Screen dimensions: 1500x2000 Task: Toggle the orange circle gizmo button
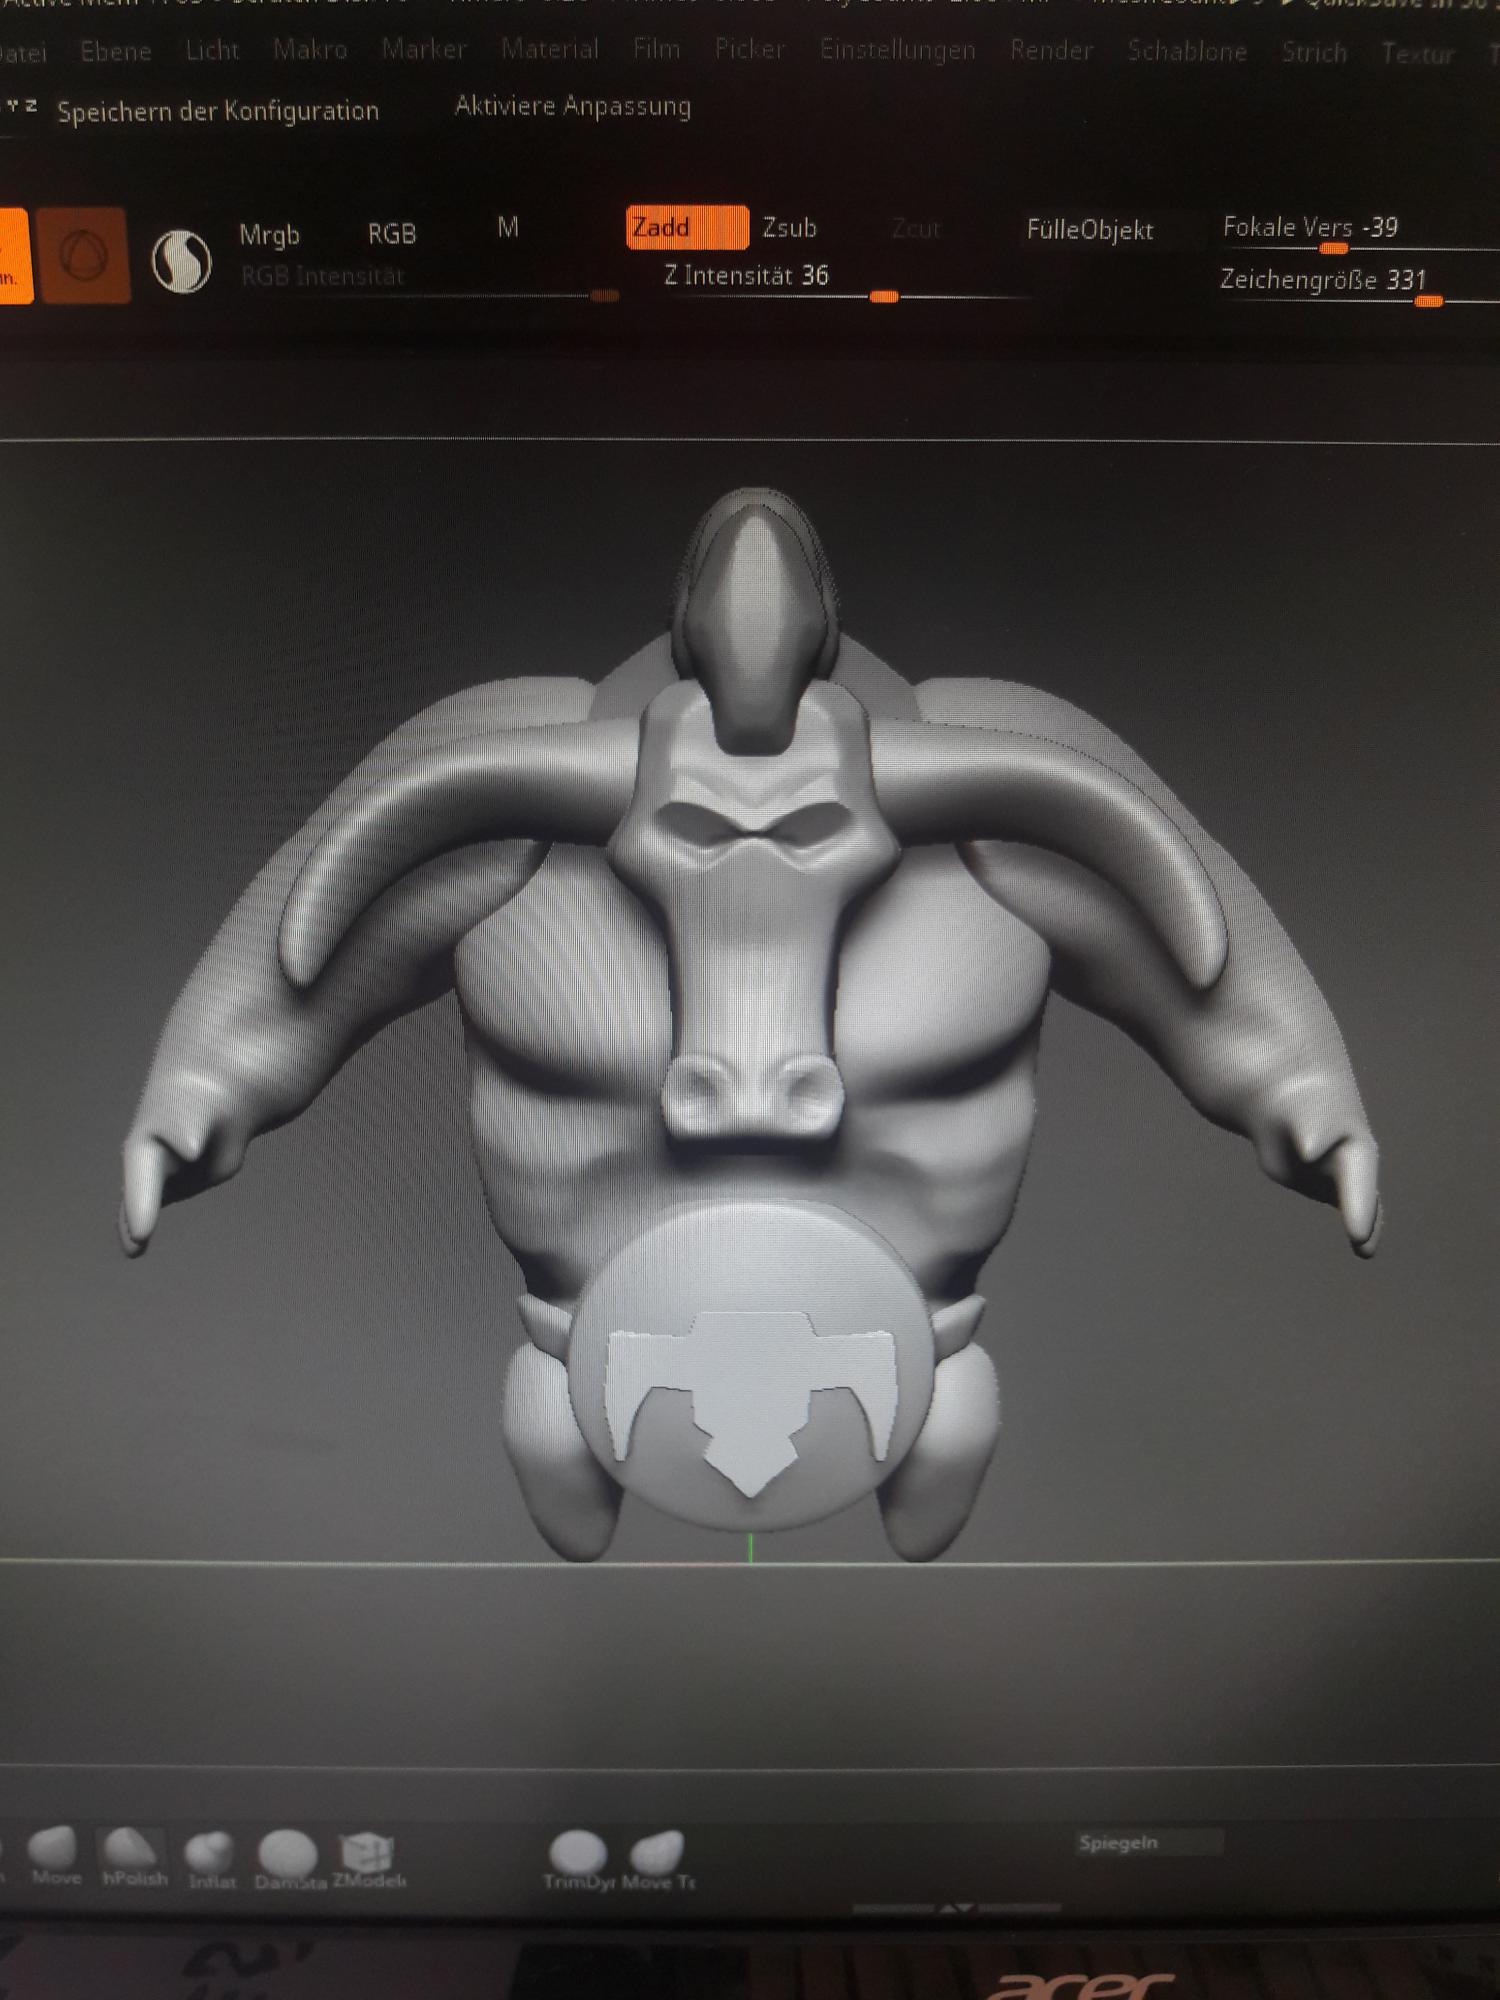[x=84, y=255]
